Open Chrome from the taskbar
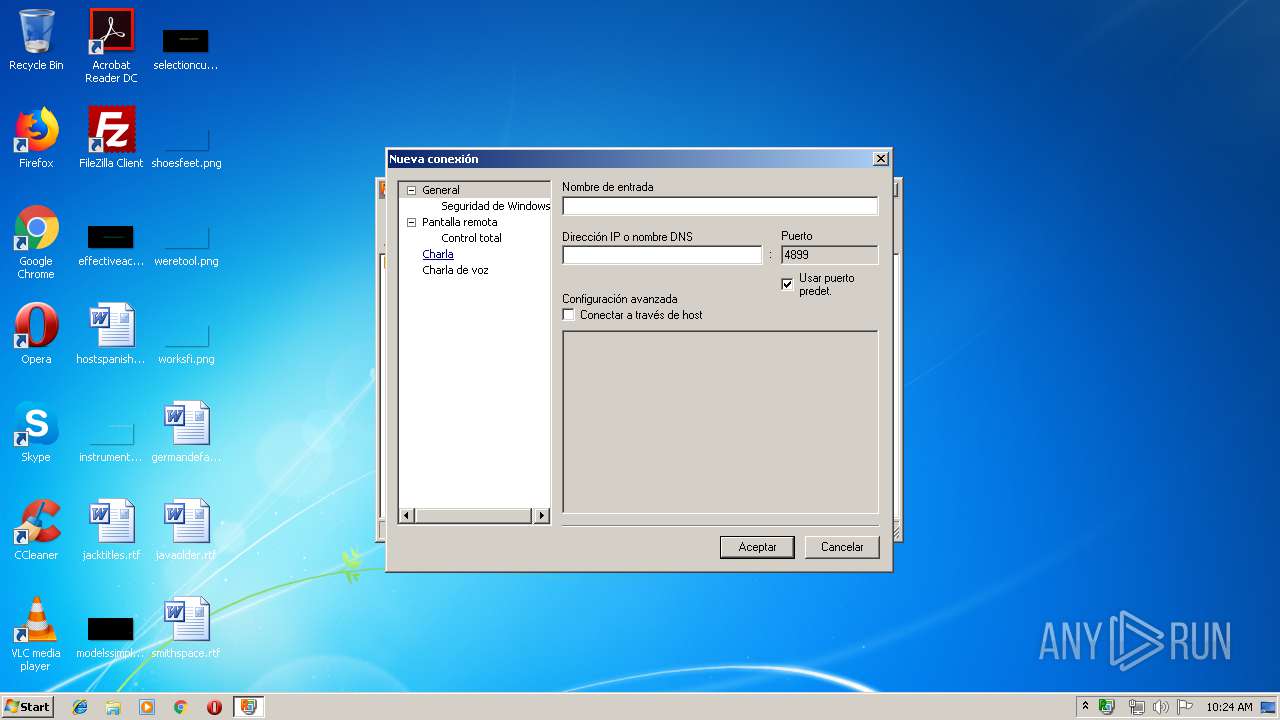Viewport: 1280px width, 720px height. [181, 707]
